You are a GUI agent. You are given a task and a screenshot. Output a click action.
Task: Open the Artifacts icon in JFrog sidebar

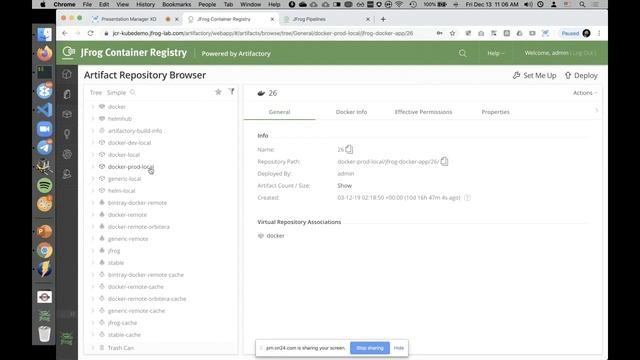point(67,94)
